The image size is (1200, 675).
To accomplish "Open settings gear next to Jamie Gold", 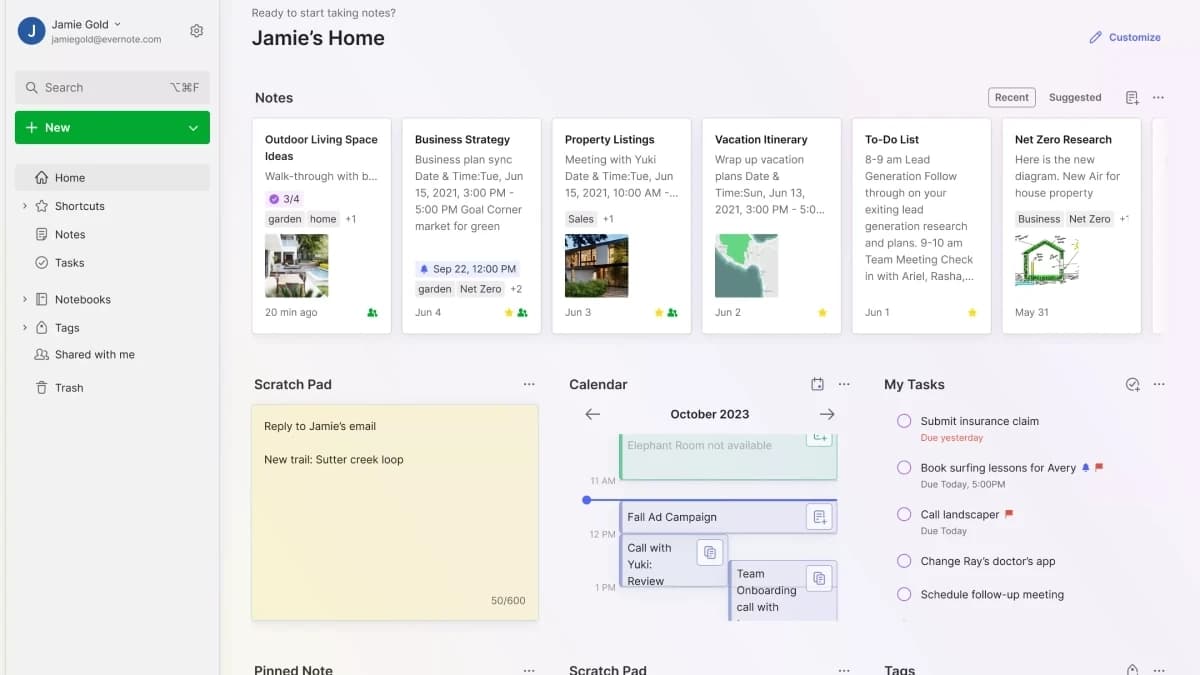I will click(x=197, y=31).
